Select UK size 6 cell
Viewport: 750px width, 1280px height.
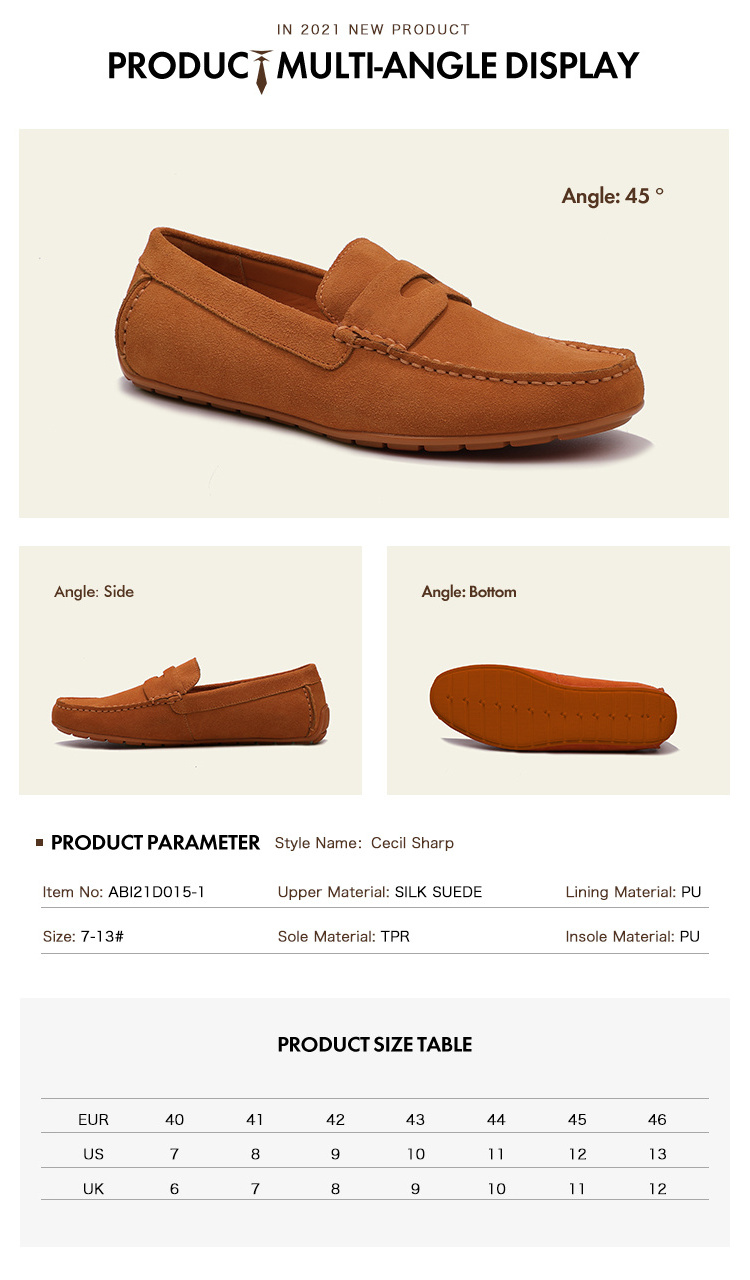[x=175, y=1189]
